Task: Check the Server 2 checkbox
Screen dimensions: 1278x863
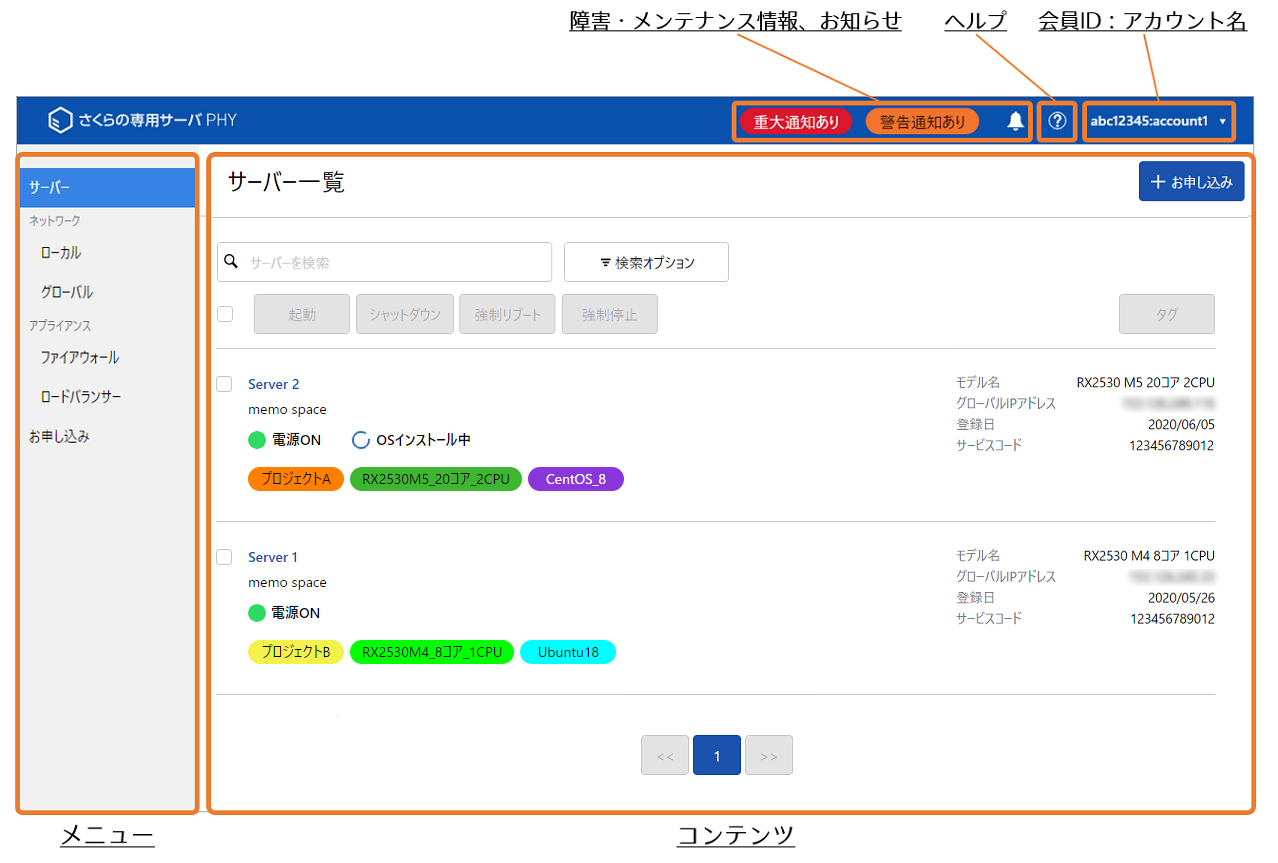Action: pyautogui.click(x=225, y=384)
